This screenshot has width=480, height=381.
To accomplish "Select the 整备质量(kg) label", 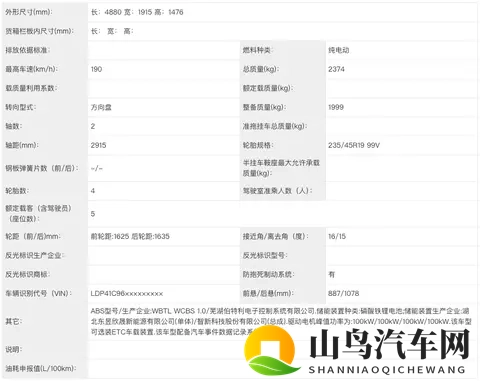I will pos(264,107).
